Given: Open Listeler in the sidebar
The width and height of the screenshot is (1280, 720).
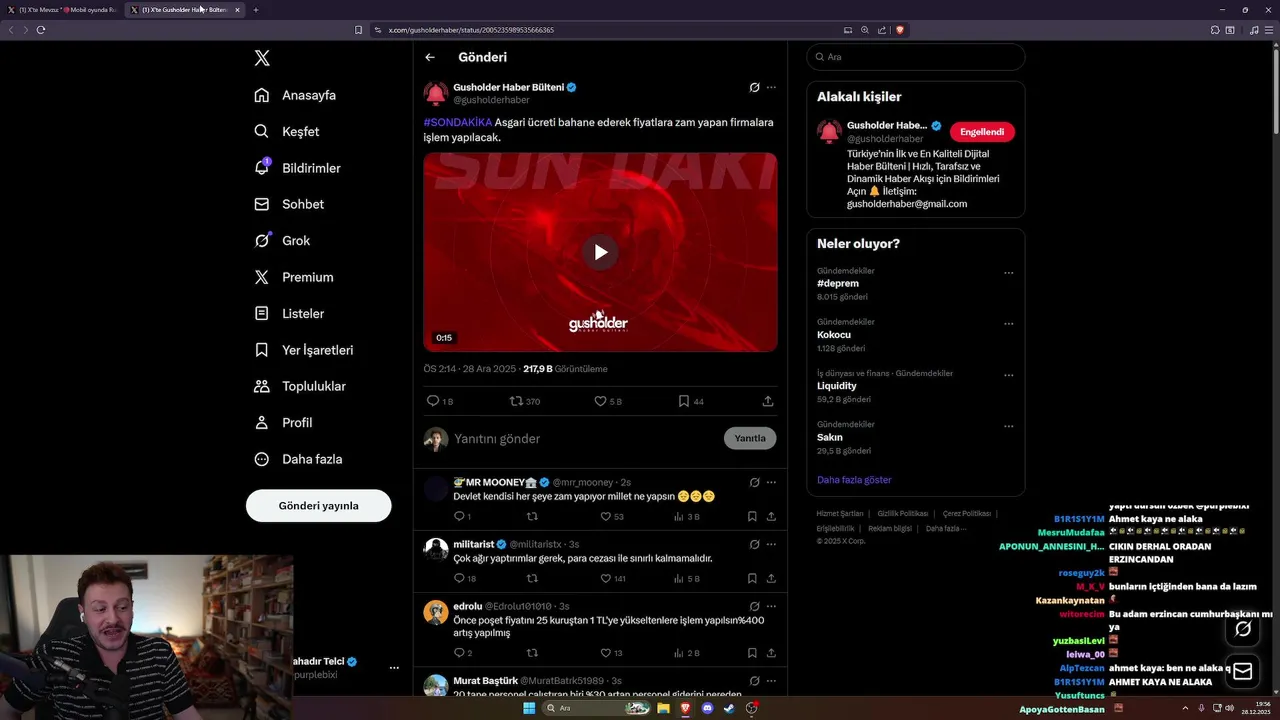Looking at the screenshot, I should [x=289, y=313].
